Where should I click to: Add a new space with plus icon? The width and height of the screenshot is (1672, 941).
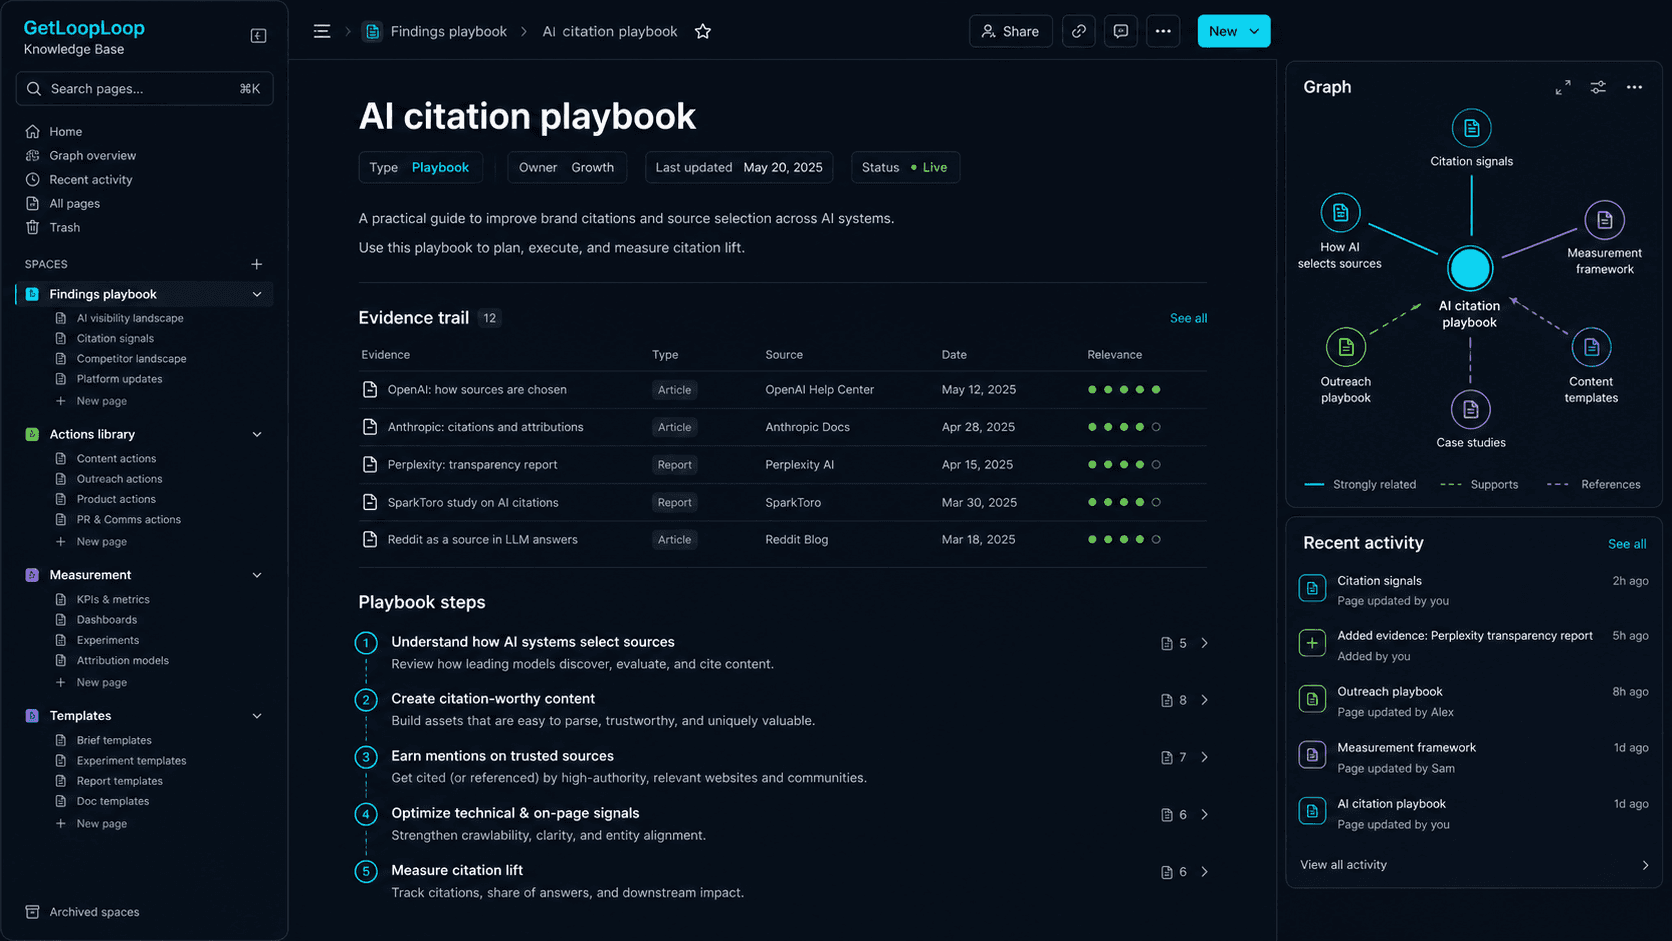click(x=257, y=264)
